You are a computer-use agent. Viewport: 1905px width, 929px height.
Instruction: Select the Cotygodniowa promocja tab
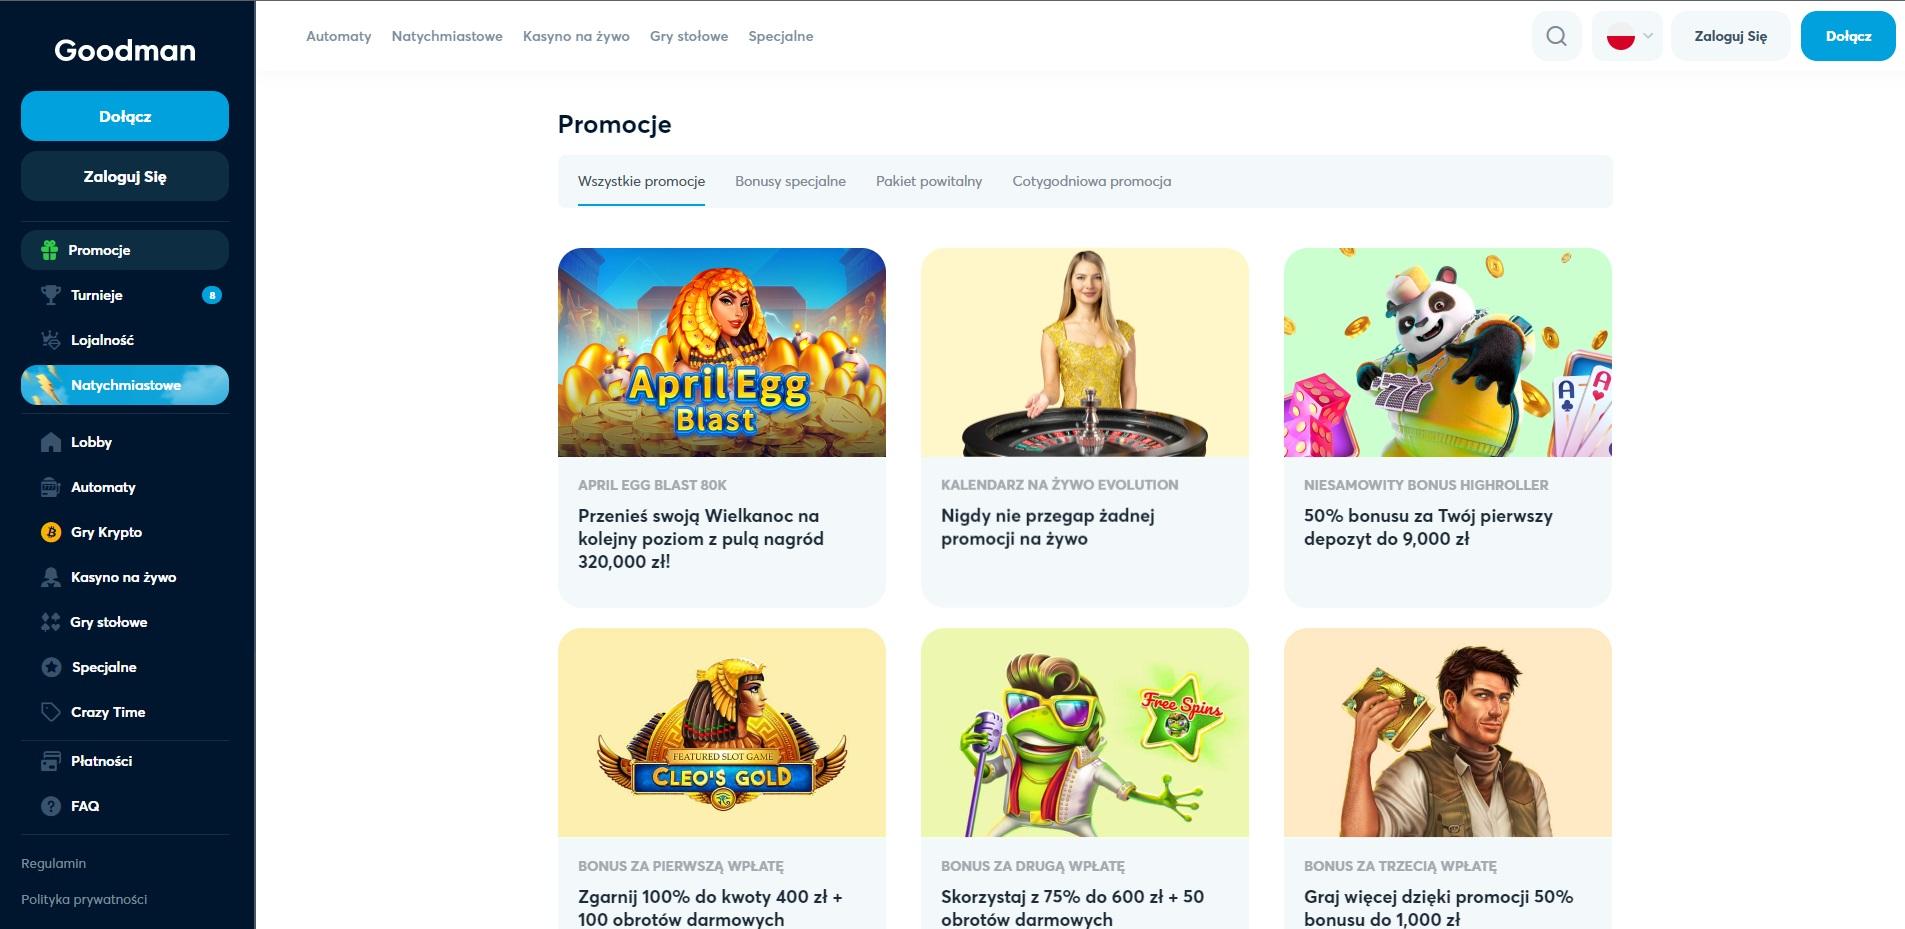tap(1091, 181)
